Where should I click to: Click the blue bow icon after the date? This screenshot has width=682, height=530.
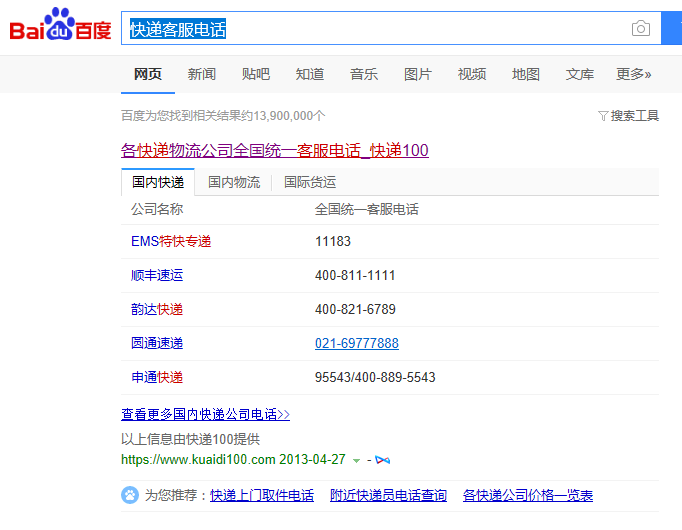point(382,460)
